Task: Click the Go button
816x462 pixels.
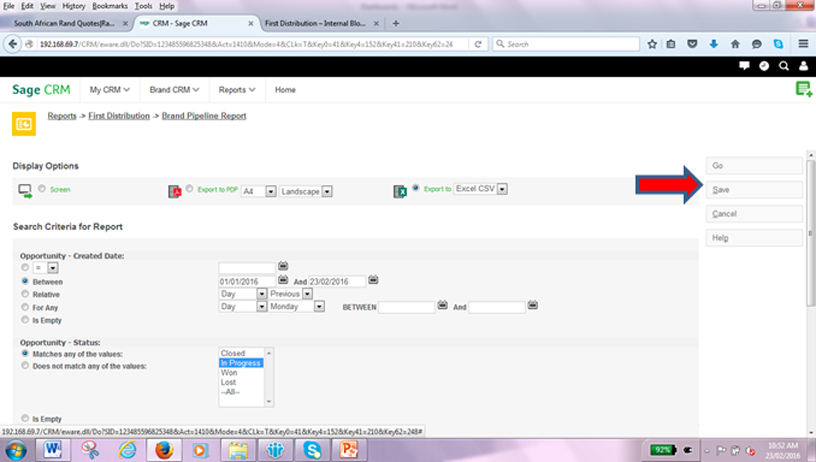Action: [x=754, y=165]
